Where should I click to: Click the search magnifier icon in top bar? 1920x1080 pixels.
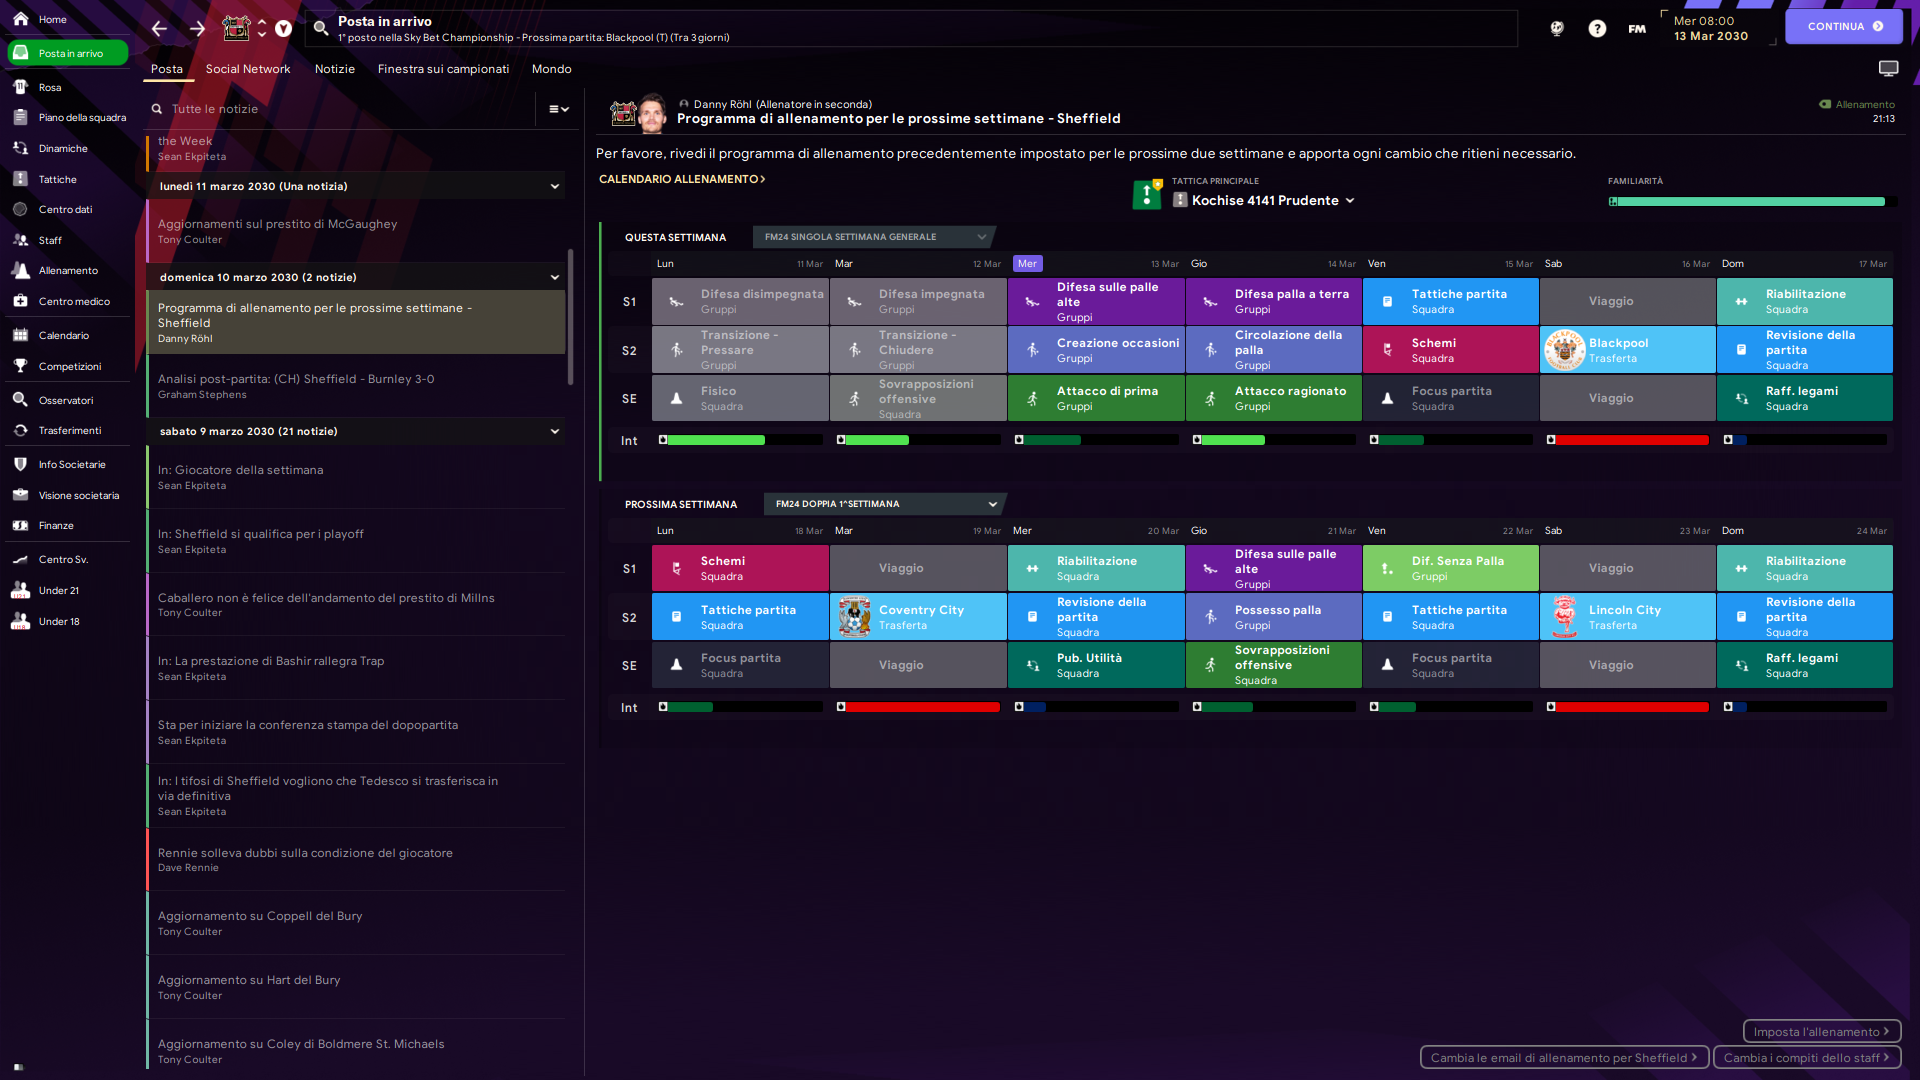tap(321, 28)
